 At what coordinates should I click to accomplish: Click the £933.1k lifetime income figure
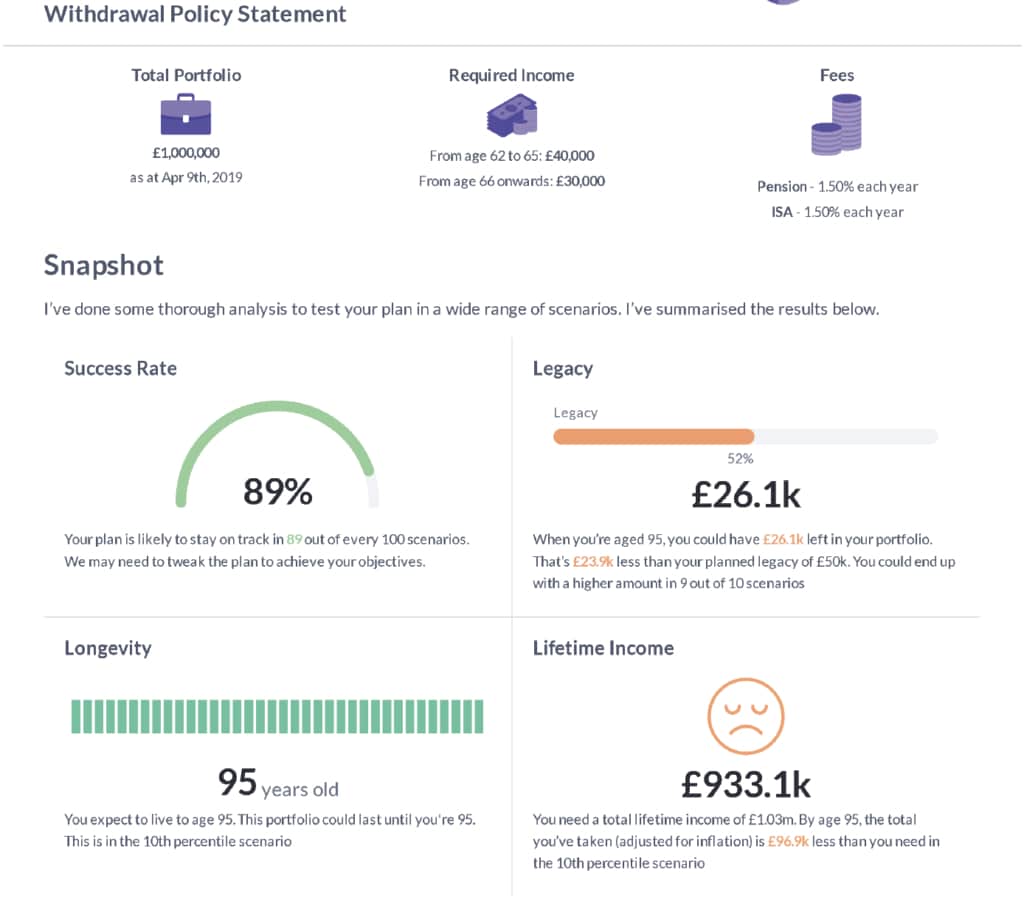(746, 784)
